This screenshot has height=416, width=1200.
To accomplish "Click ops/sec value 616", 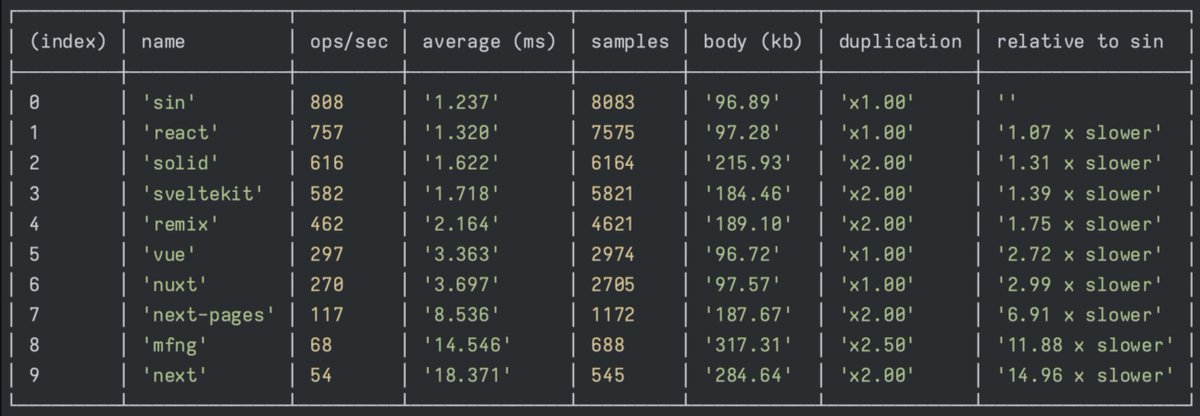I will click(x=327, y=162).
